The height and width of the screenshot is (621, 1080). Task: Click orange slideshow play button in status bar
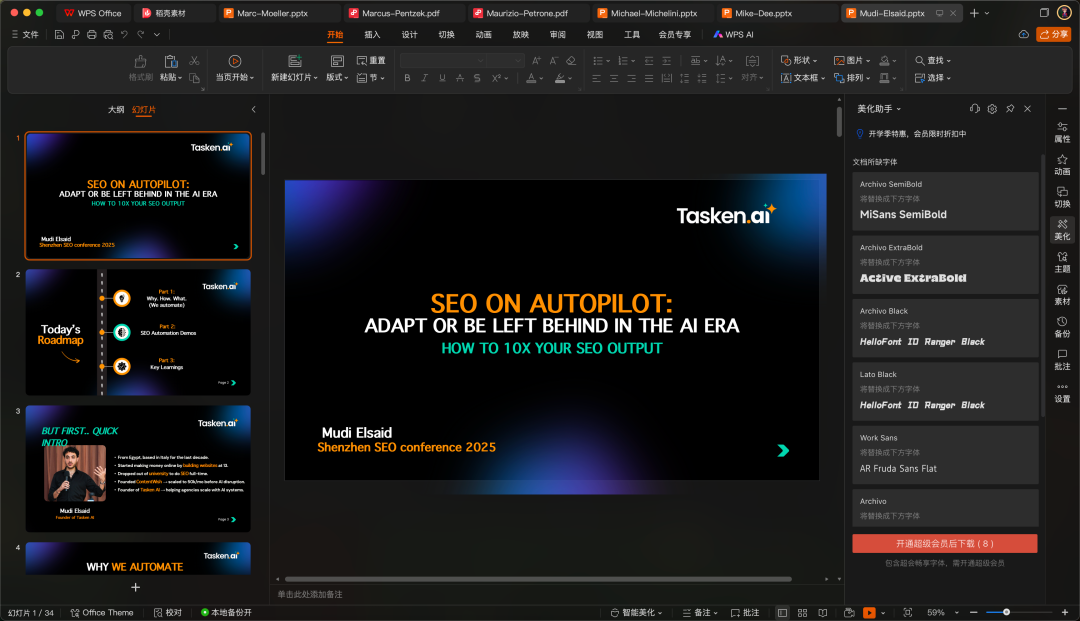869,613
